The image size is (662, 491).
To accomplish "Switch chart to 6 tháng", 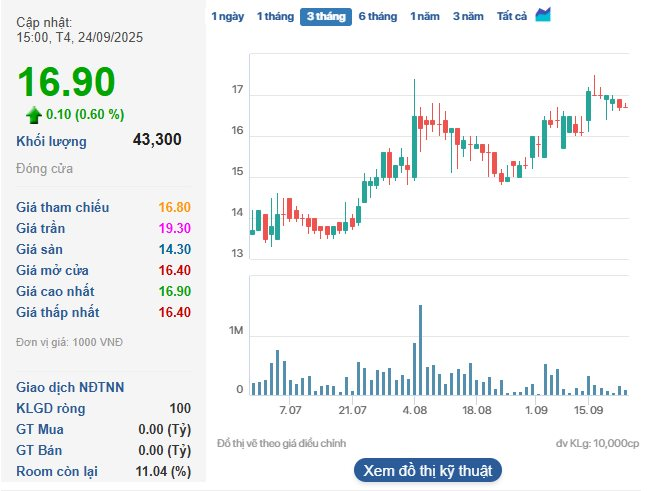I will click(377, 16).
